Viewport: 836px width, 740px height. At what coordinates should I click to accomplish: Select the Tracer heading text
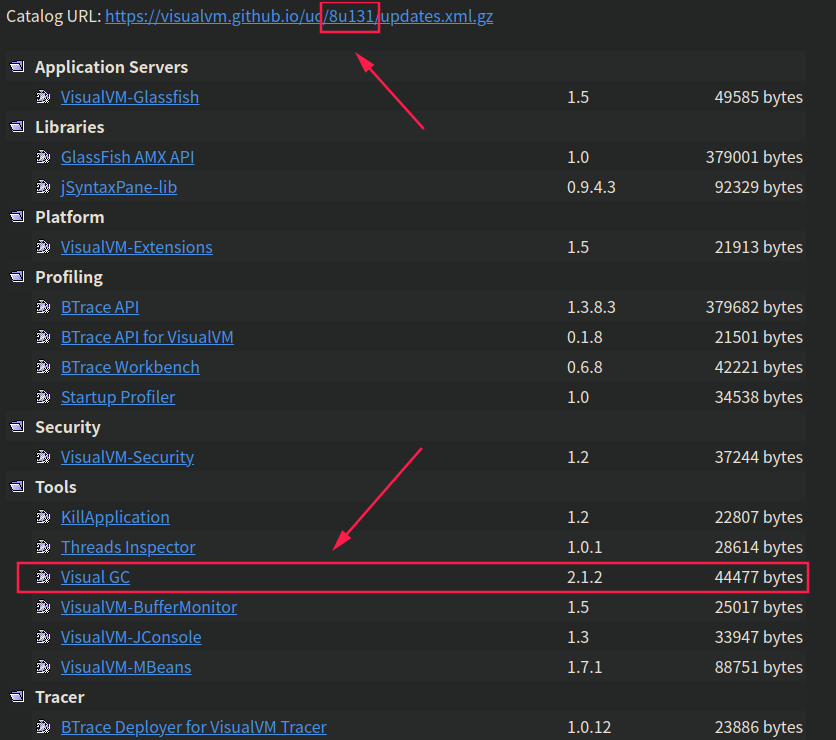(x=60, y=697)
